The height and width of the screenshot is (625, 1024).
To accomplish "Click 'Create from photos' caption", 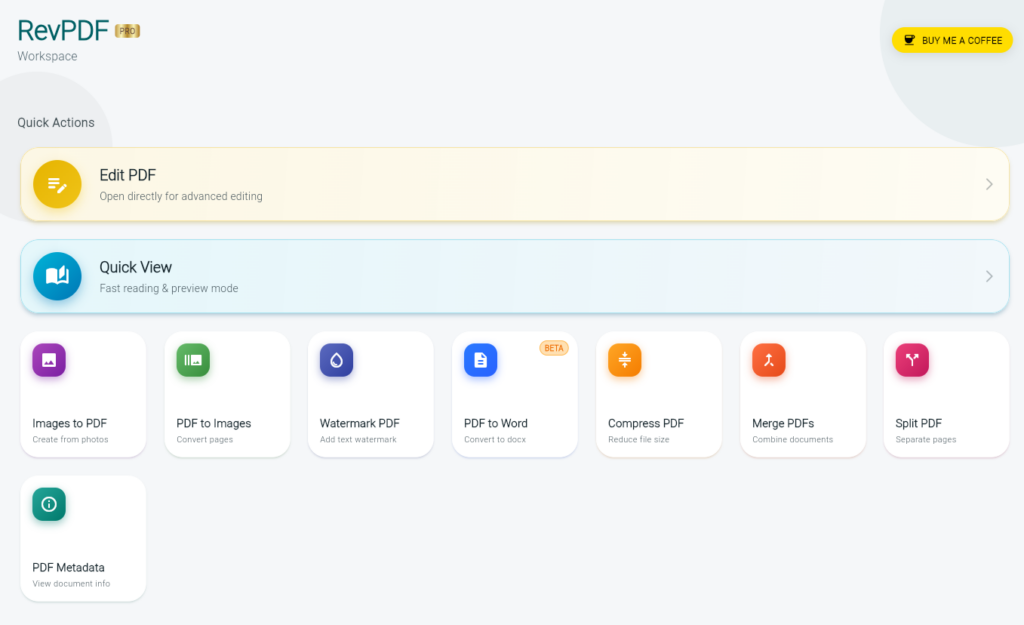I will pyautogui.click(x=71, y=440).
